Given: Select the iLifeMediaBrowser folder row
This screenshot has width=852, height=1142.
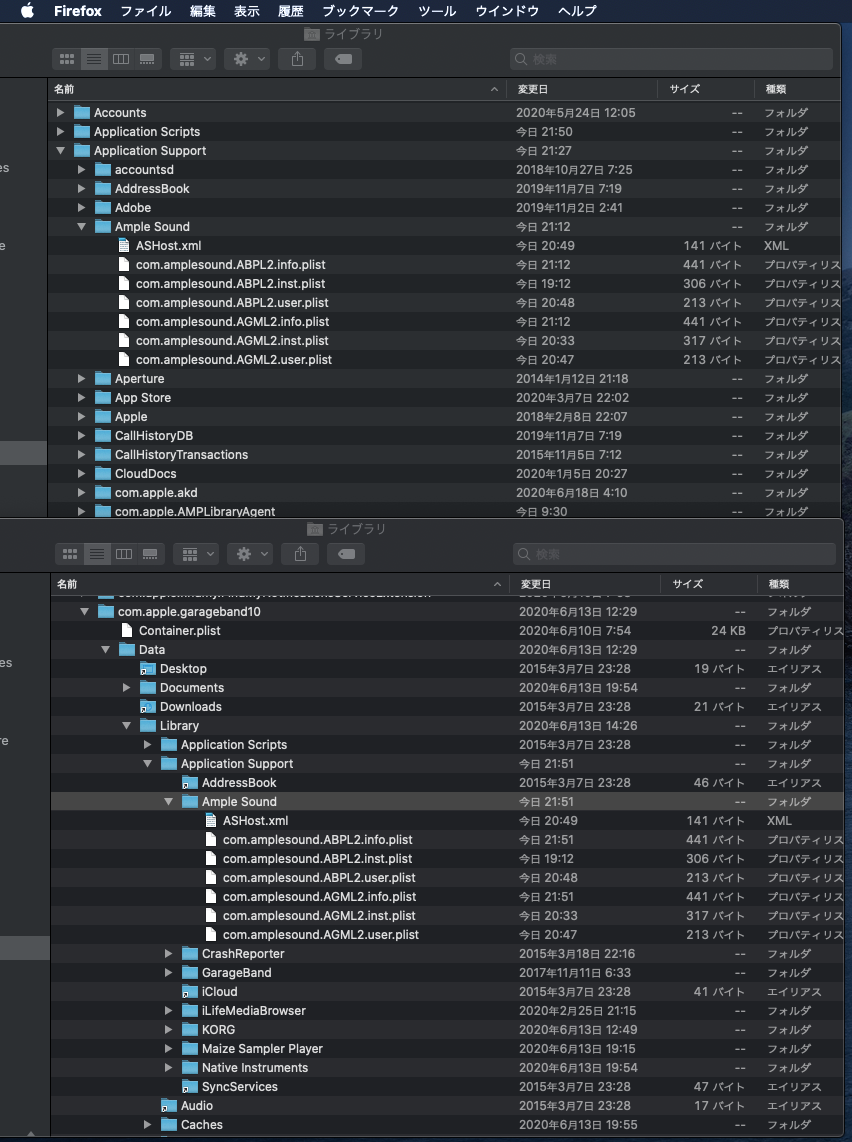Looking at the screenshot, I should [x=447, y=1010].
